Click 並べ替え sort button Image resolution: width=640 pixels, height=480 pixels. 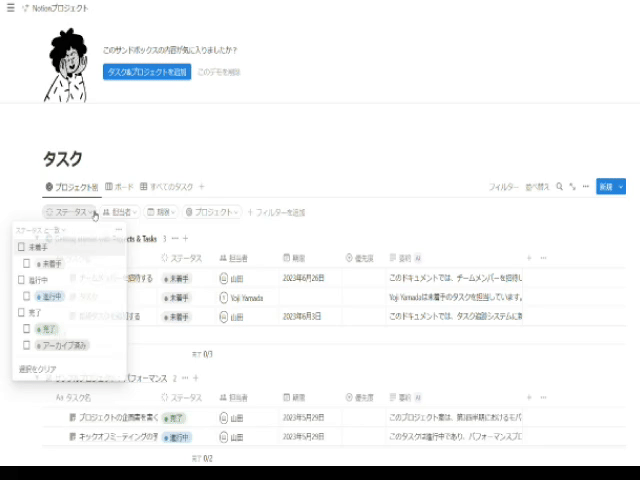coord(537,187)
